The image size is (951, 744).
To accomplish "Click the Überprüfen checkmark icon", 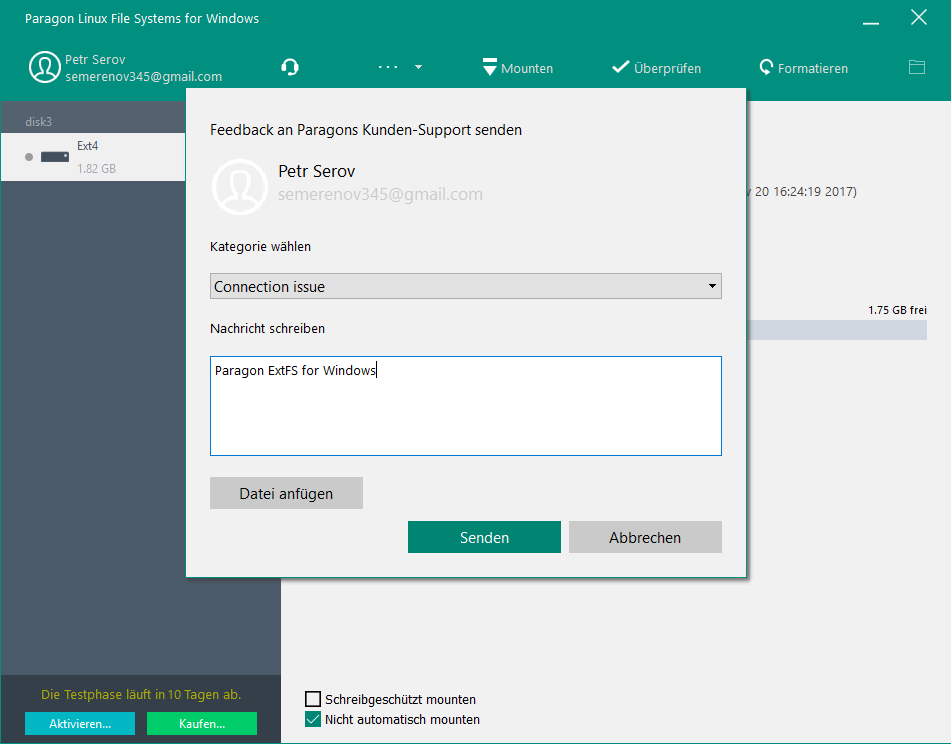I will point(621,67).
